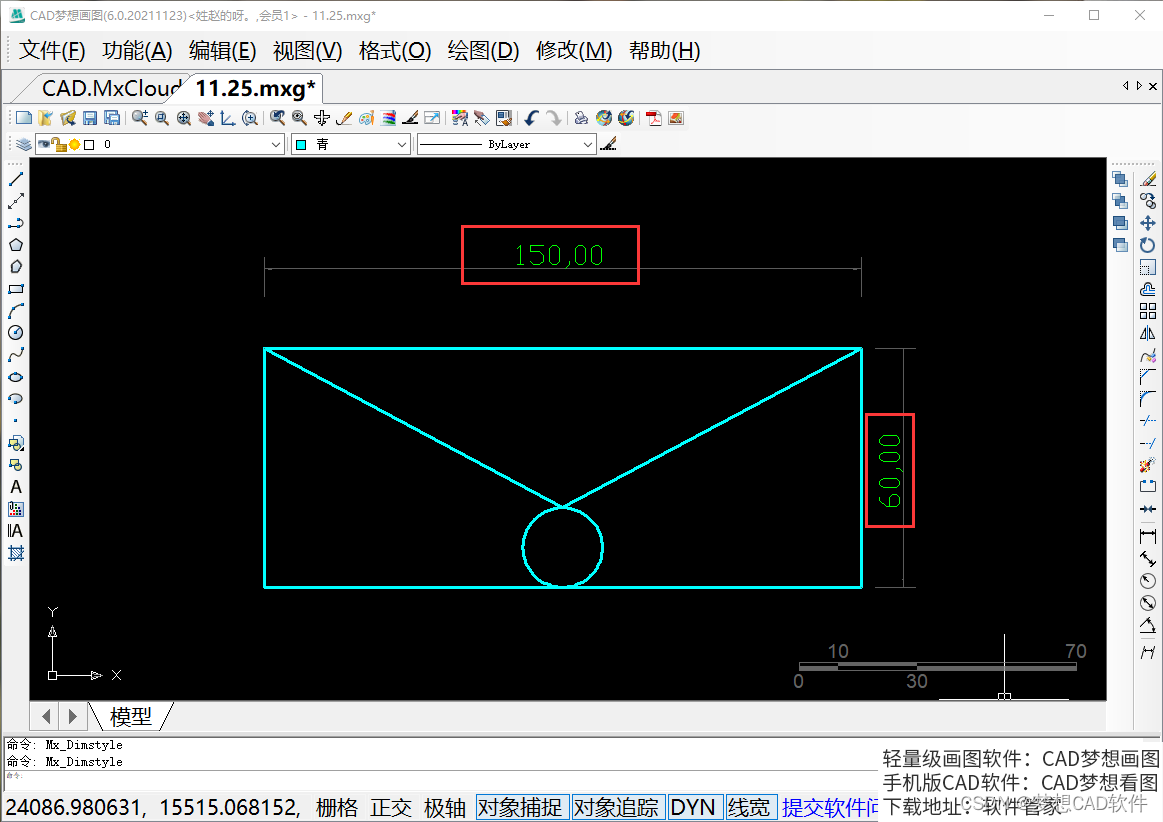Click the Save icon in toolbar
Viewport: 1163px width, 822px height.
coord(90,118)
